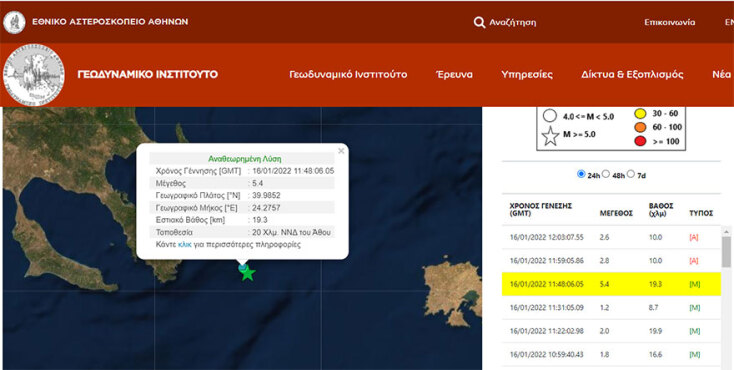Image resolution: width=734 pixels, height=370 pixels.
Task: Select the highlighted 16/01/2022 11:48:06.05 row
Action: 611,284
